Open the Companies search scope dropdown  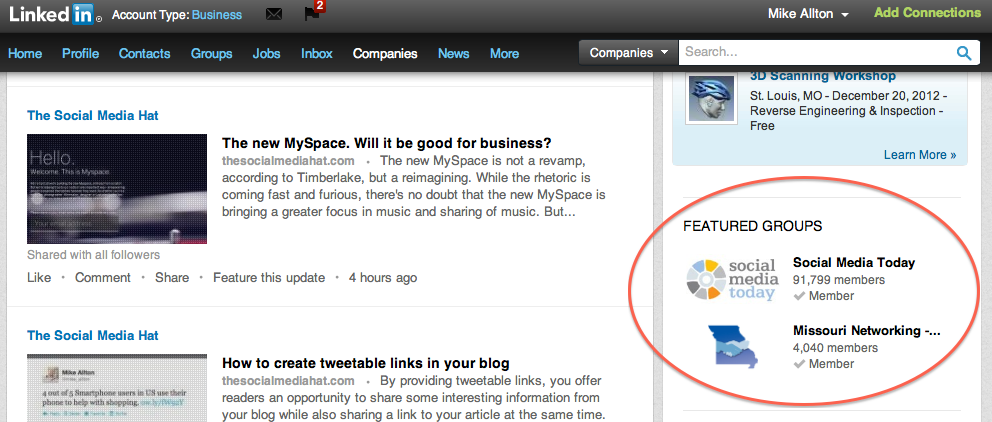[x=628, y=53]
